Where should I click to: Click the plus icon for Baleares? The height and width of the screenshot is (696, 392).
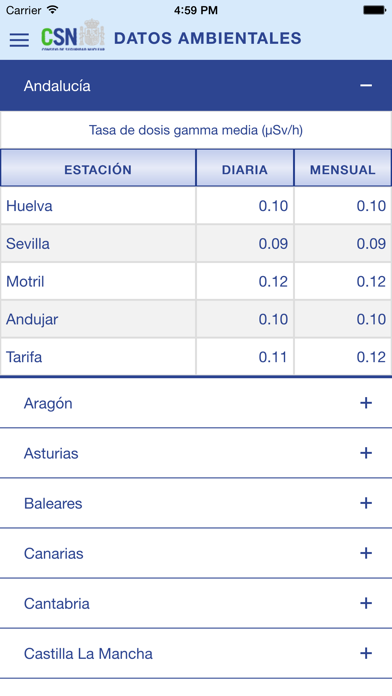coord(366,503)
